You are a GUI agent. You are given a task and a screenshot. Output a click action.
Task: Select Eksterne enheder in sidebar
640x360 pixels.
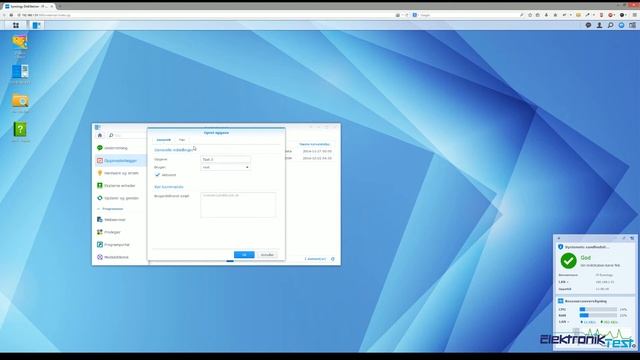[121, 185]
